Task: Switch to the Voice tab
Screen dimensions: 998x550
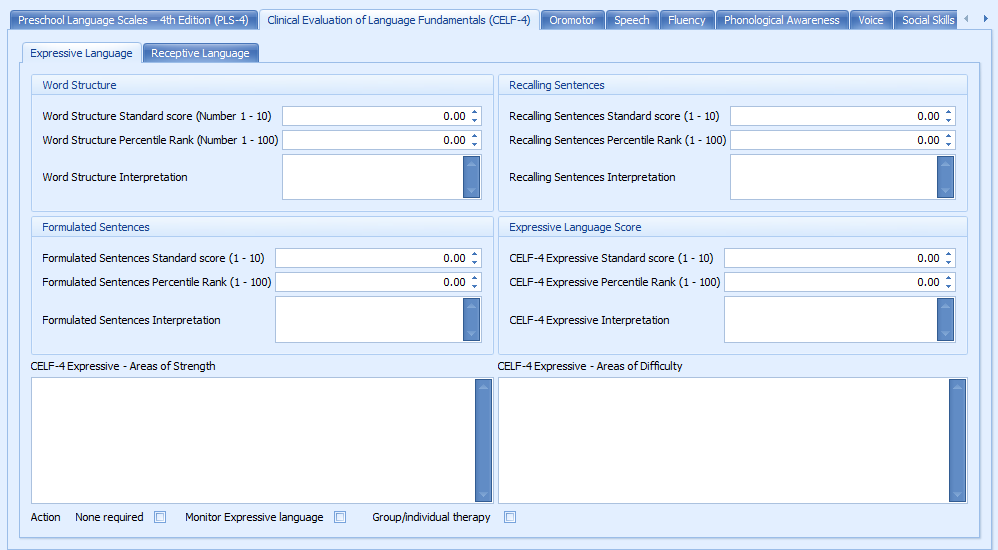Action: [871, 20]
